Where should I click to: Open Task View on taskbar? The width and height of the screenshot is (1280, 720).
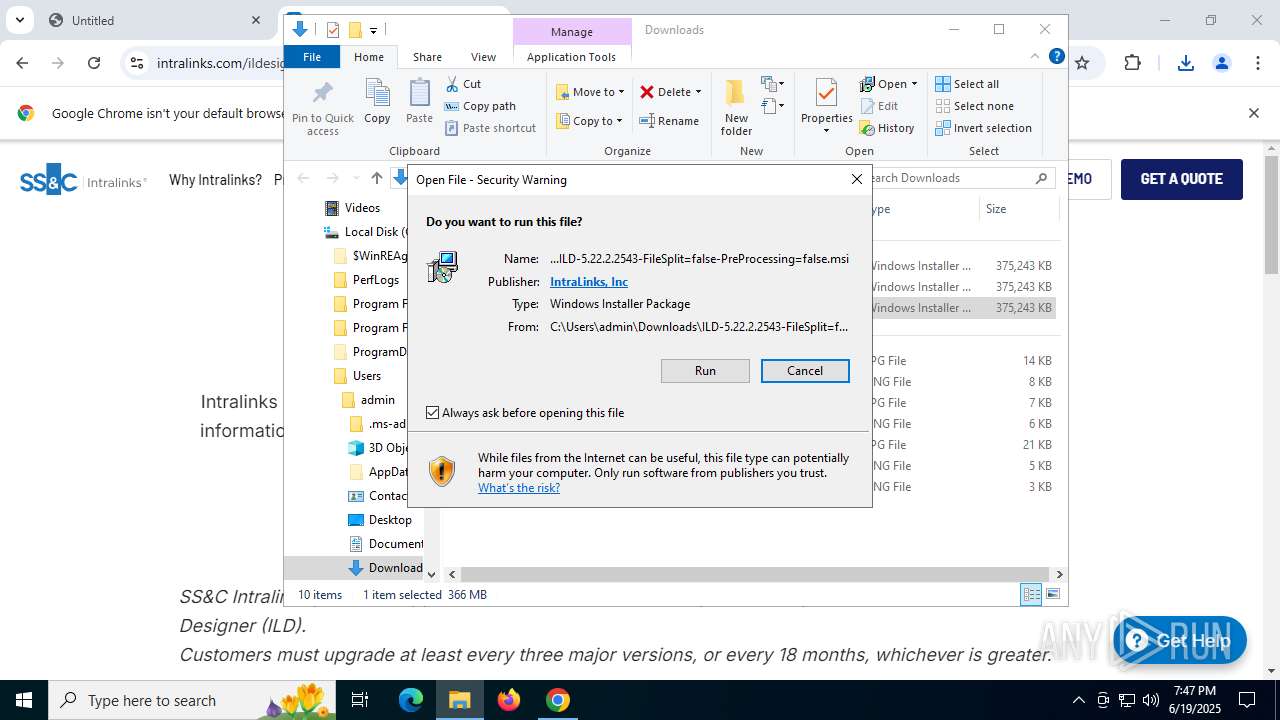pos(361,700)
